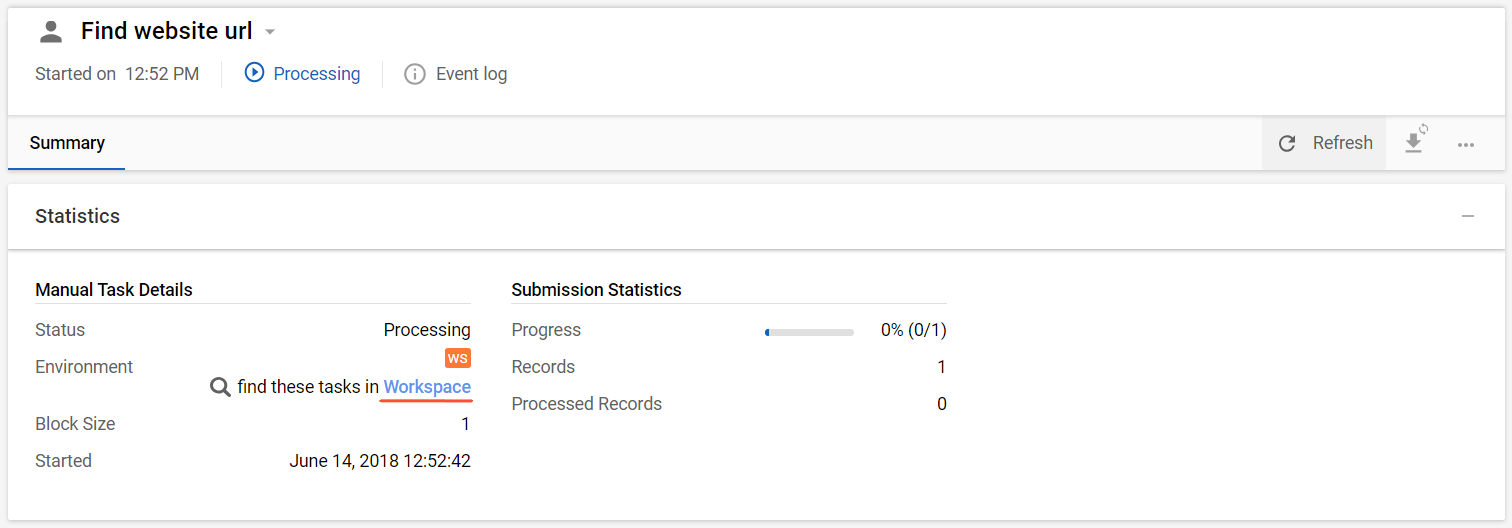Click the Statistics section header
Screen dimensions: 1512x528
(x=77, y=216)
